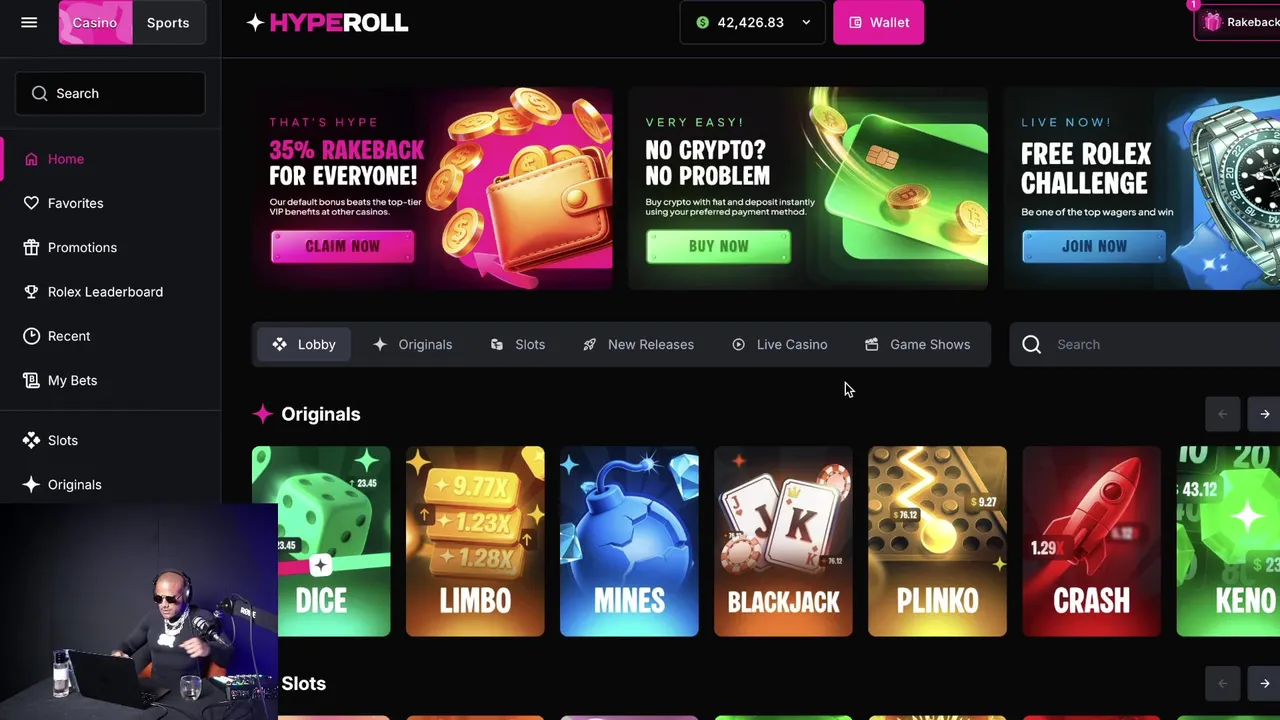Screen dimensions: 1280x720
Task: Click the Rakeback gift icon
Action: 1213,22
